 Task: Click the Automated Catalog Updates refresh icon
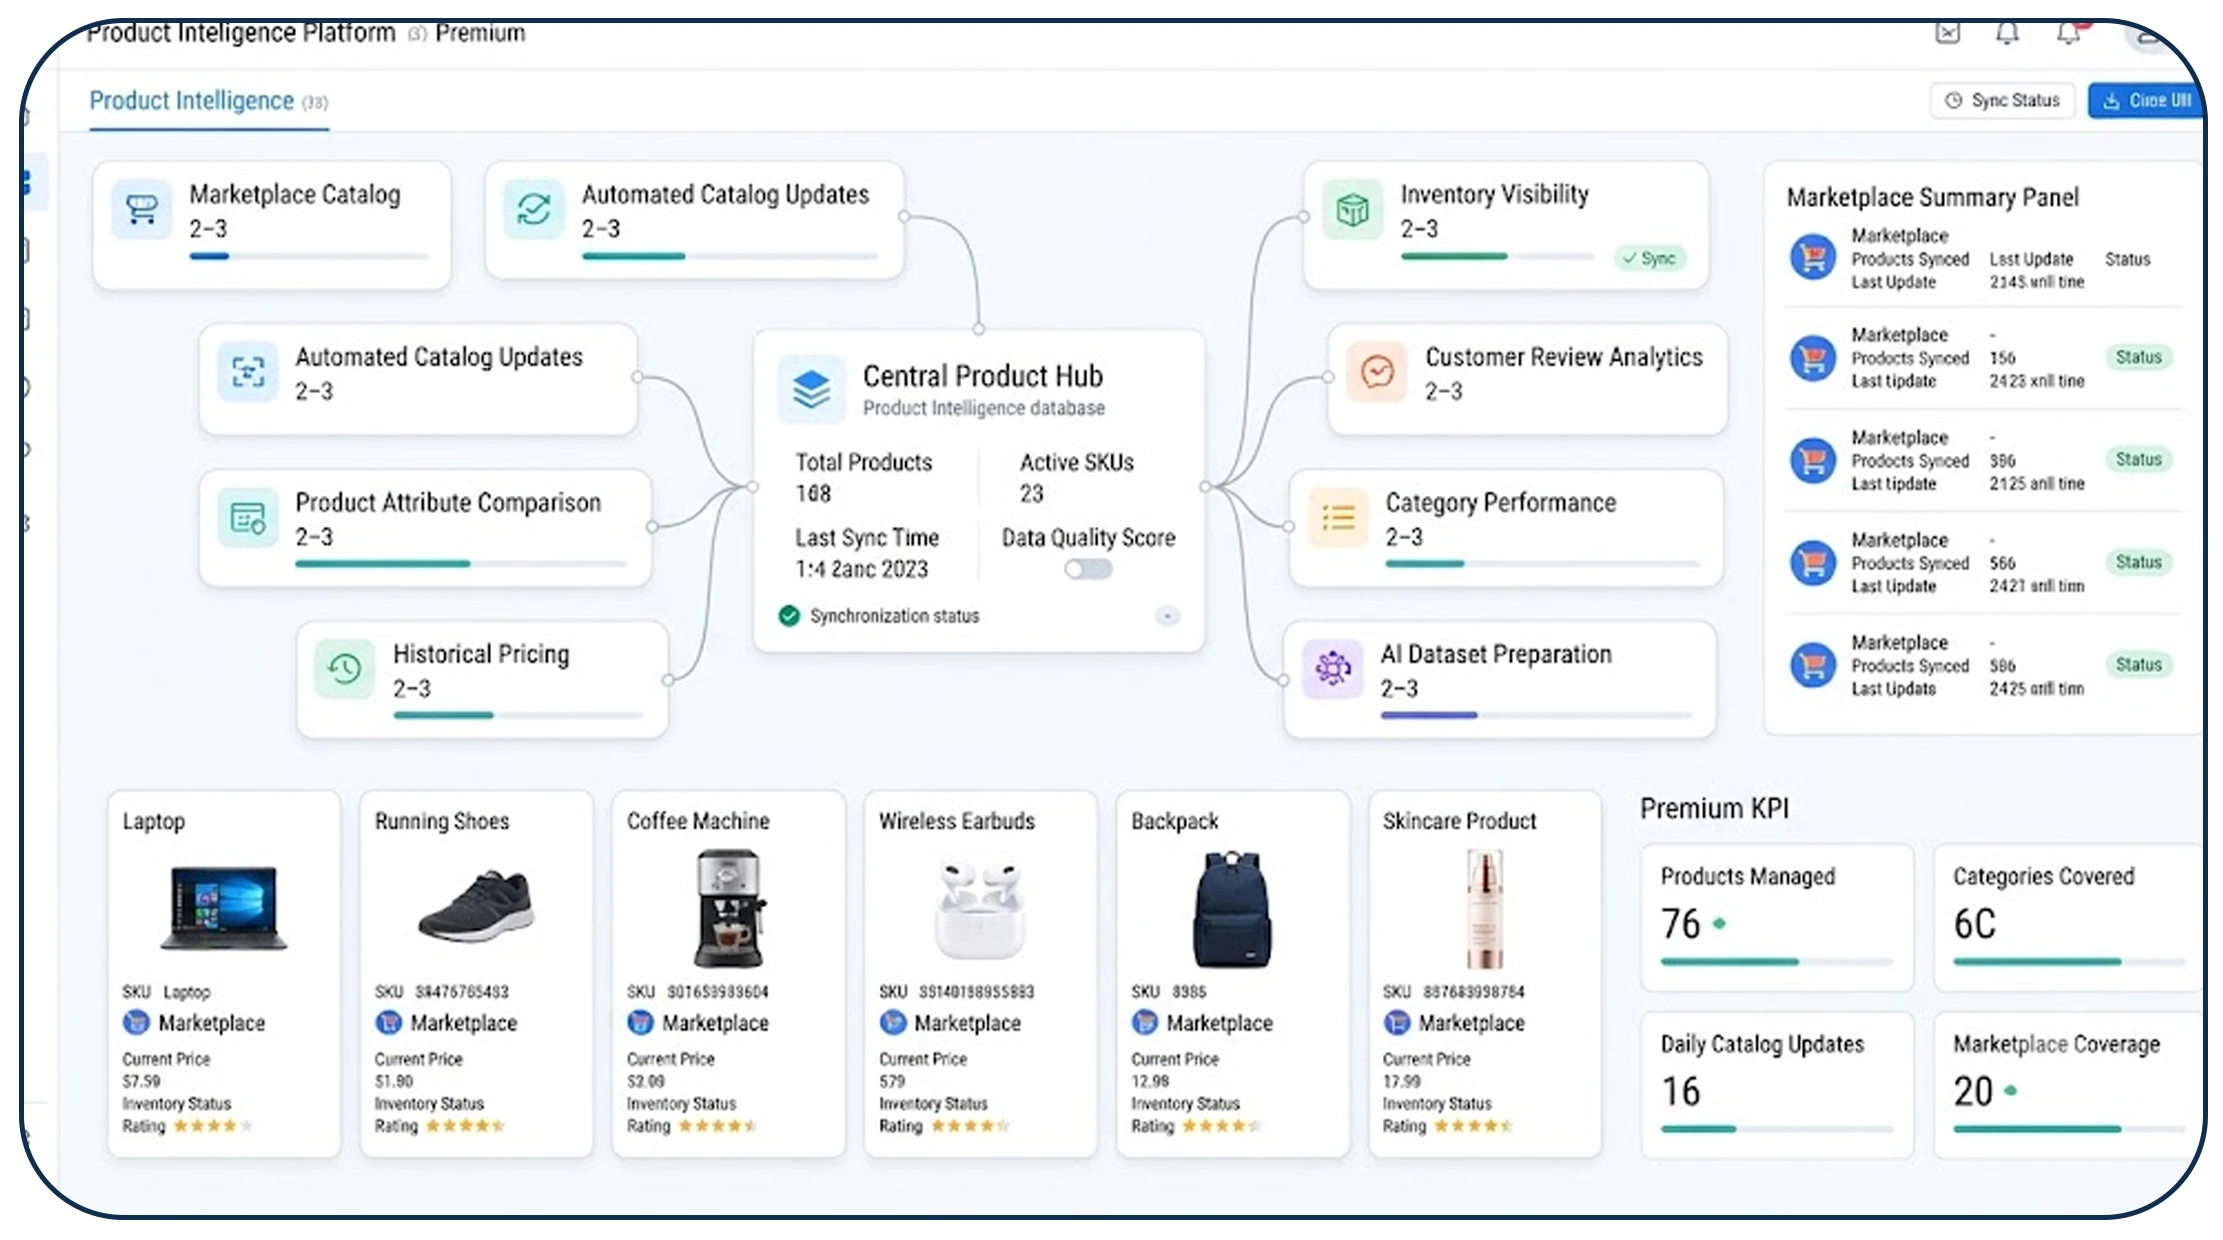tap(533, 209)
